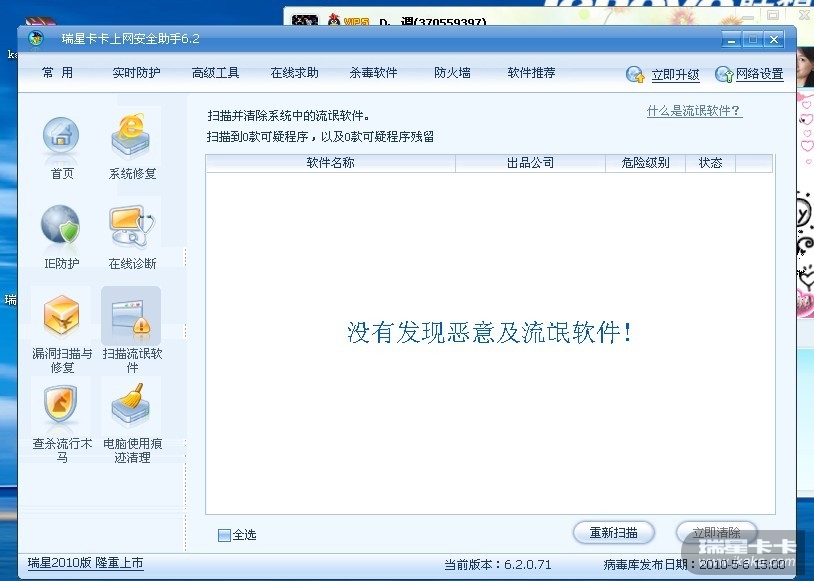This screenshot has width=814, height=581.
Task: Open the 瑞星2010版 隆重上市 link
Action: click(x=85, y=563)
